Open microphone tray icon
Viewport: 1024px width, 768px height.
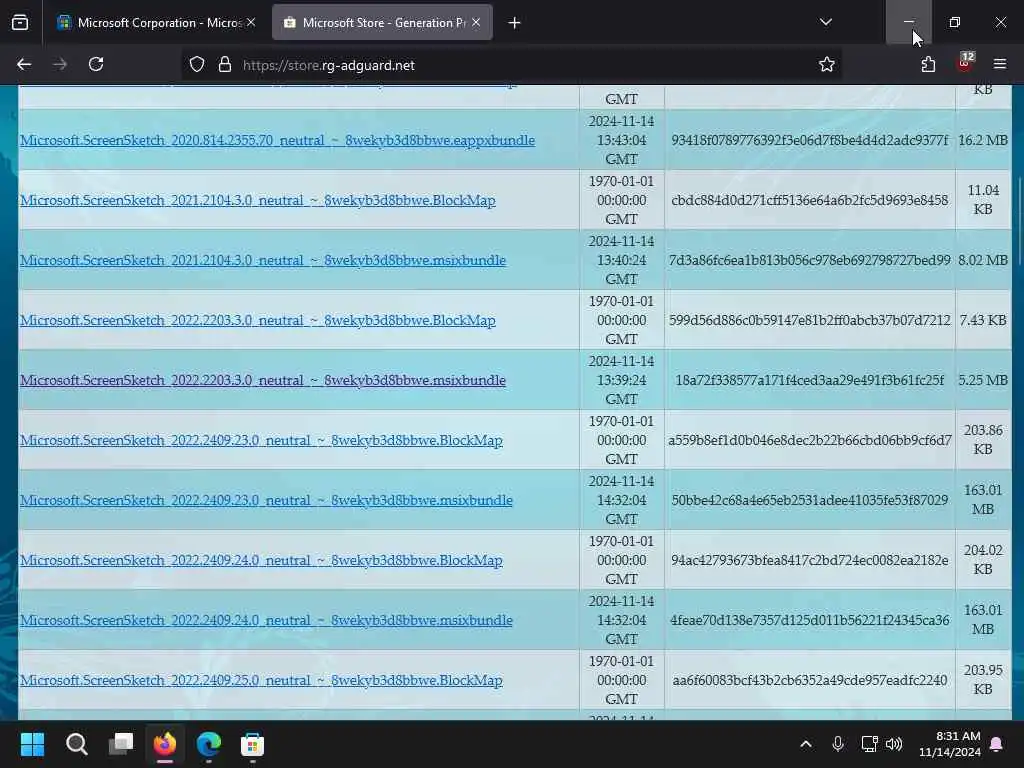click(x=838, y=744)
